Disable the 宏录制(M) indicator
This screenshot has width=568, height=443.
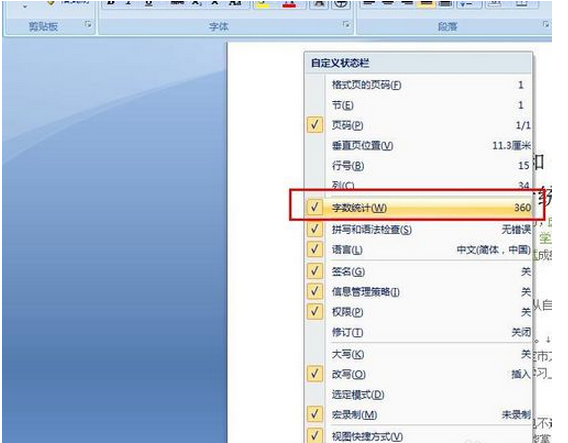[x=418, y=414]
